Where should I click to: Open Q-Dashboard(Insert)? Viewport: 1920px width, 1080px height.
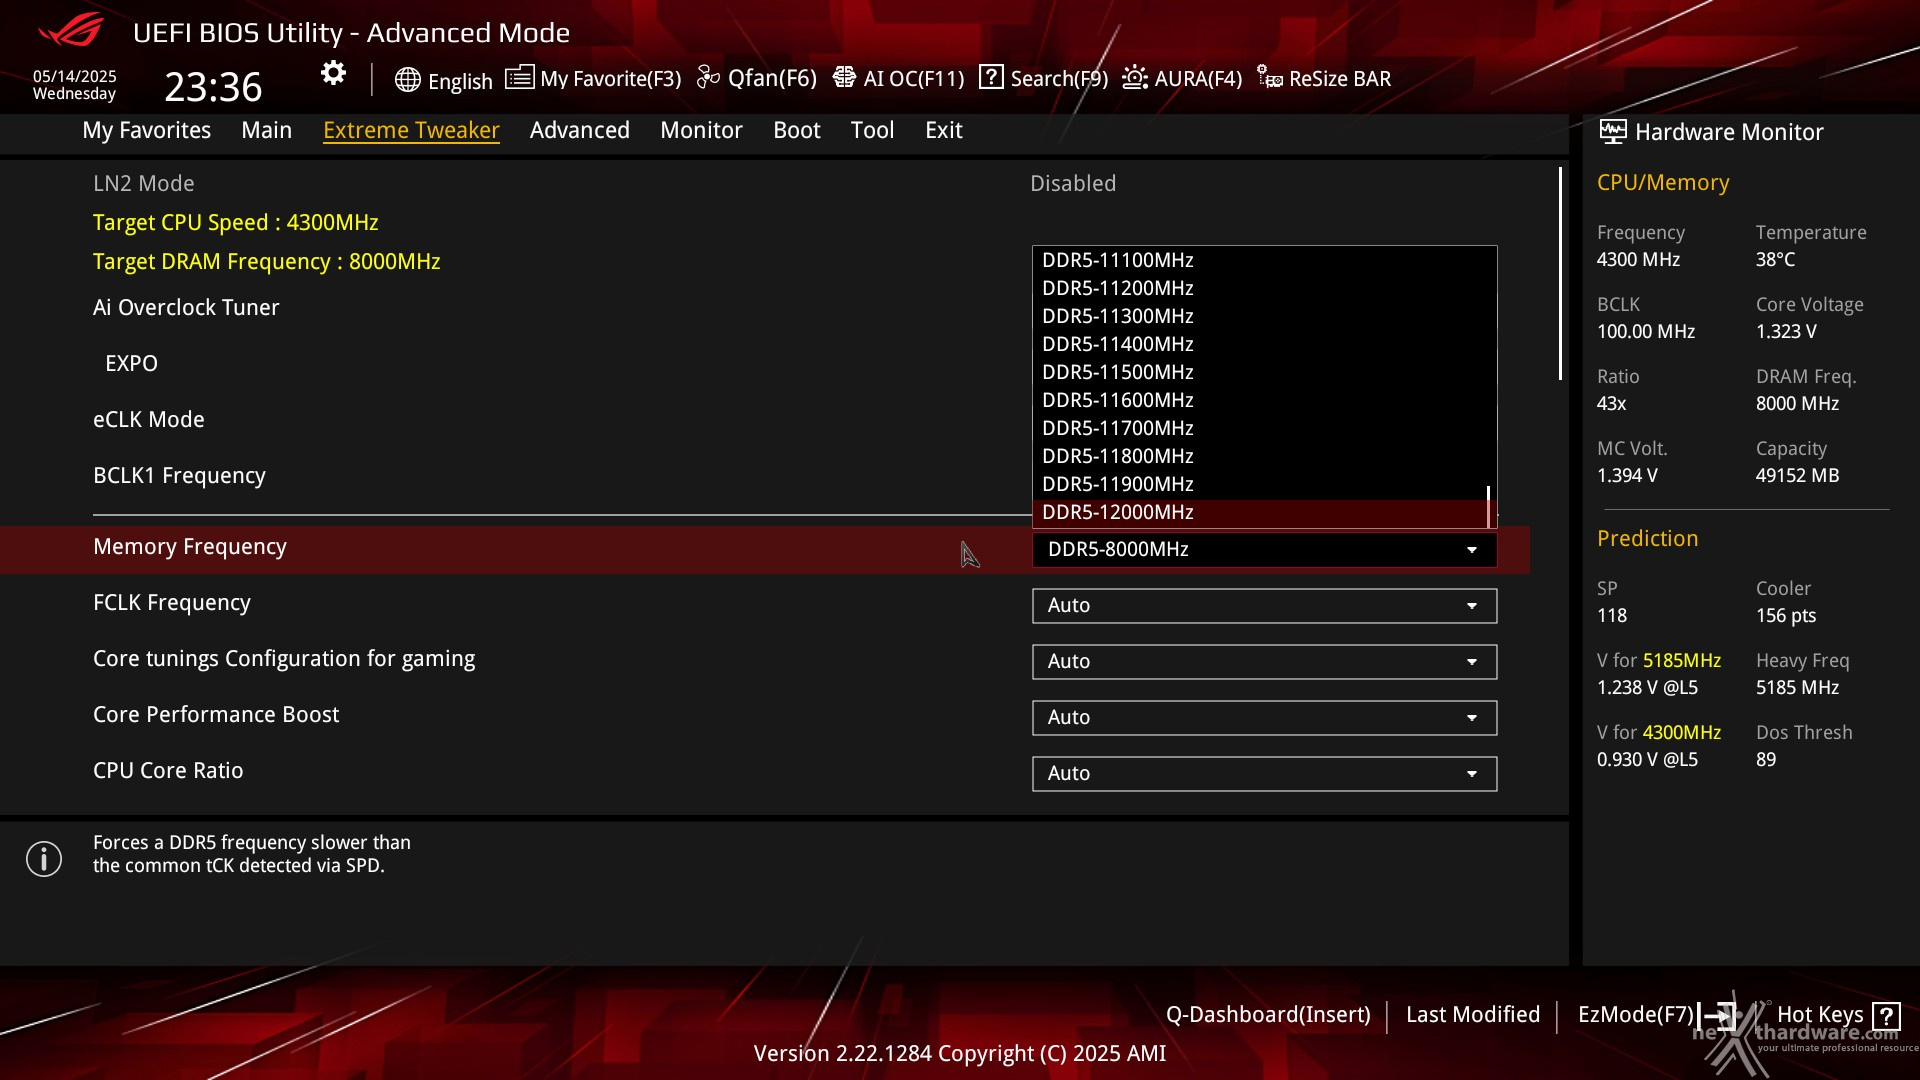[x=1268, y=1014]
